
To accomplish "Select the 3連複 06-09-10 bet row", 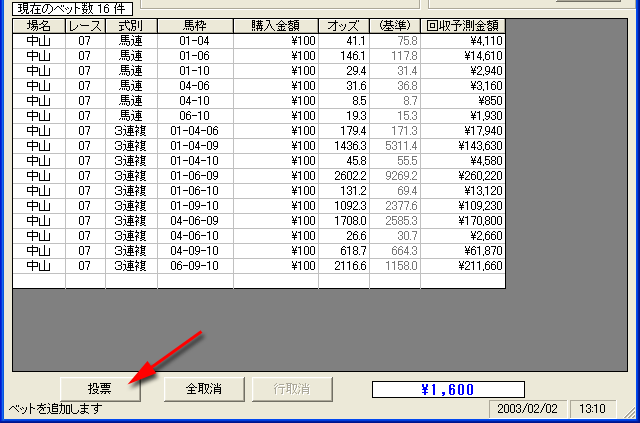I will 195,266.
